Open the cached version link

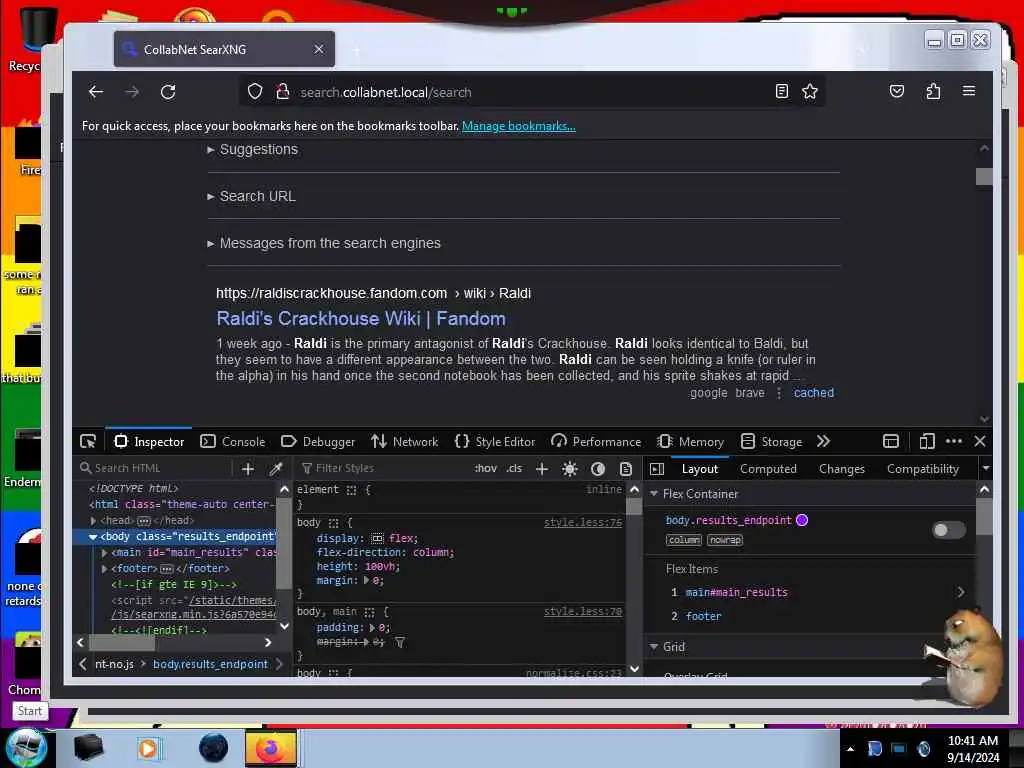[814, 393]
